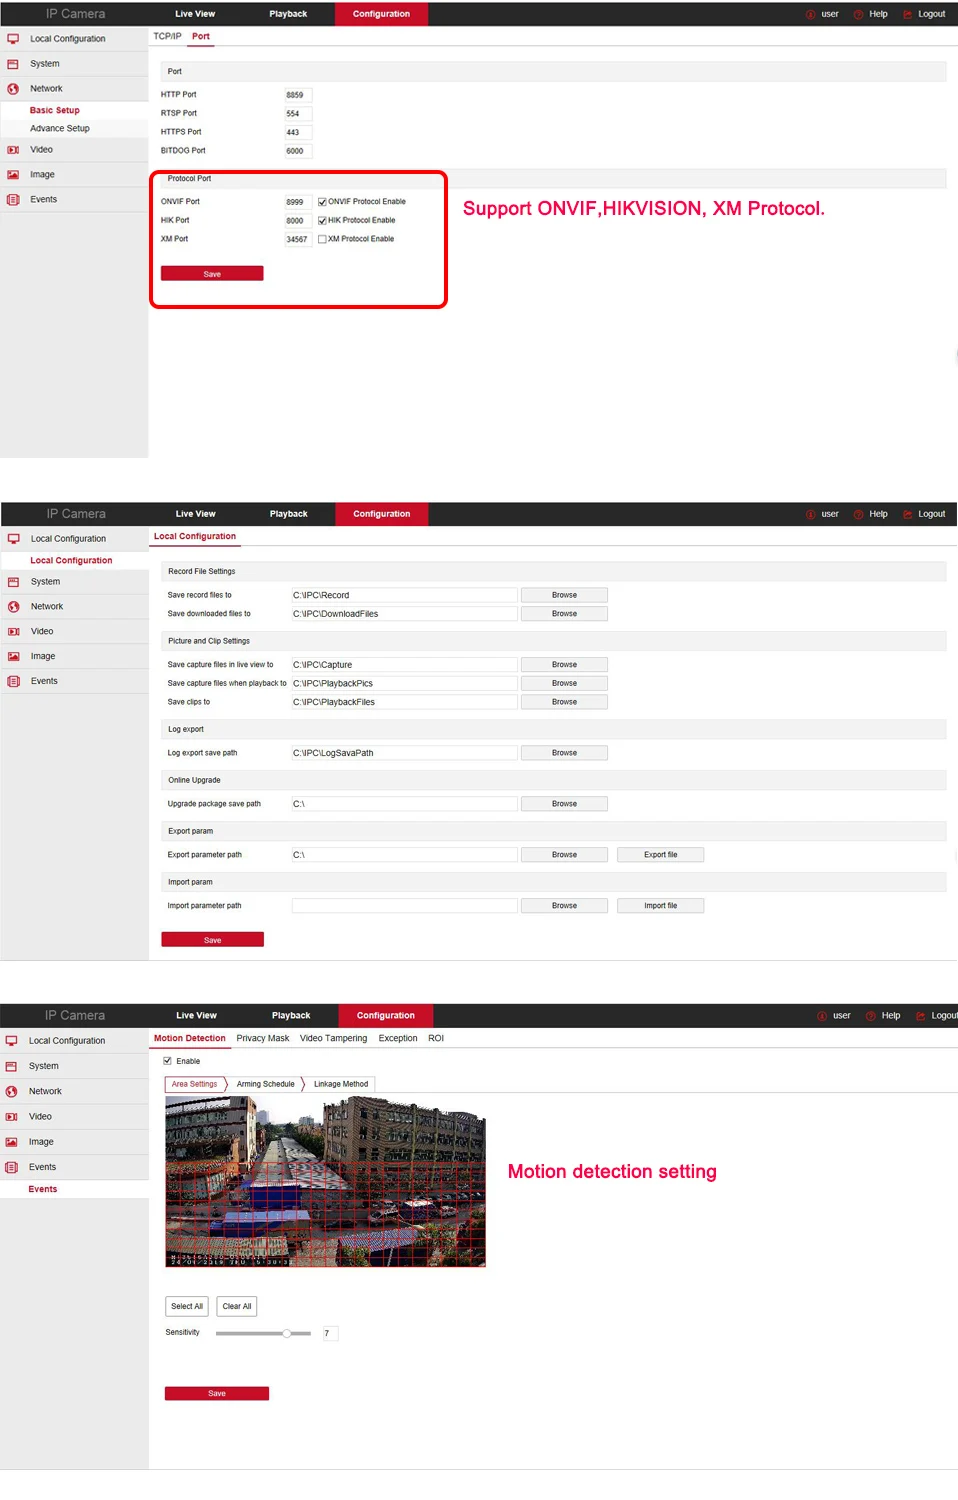958x1500 pixels.
Task: Click Help icon in Local Configuration page header
Action: click(858, 514)
